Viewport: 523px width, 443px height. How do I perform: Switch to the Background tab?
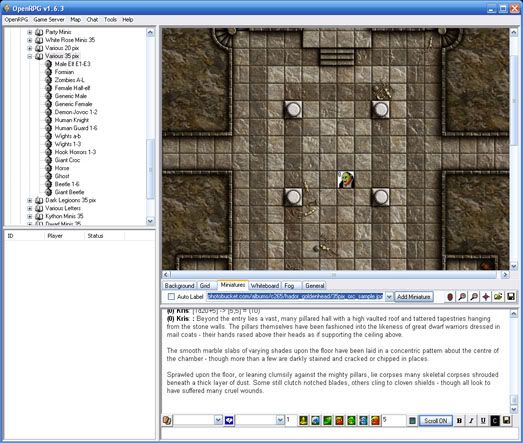(x=179, y=286)
